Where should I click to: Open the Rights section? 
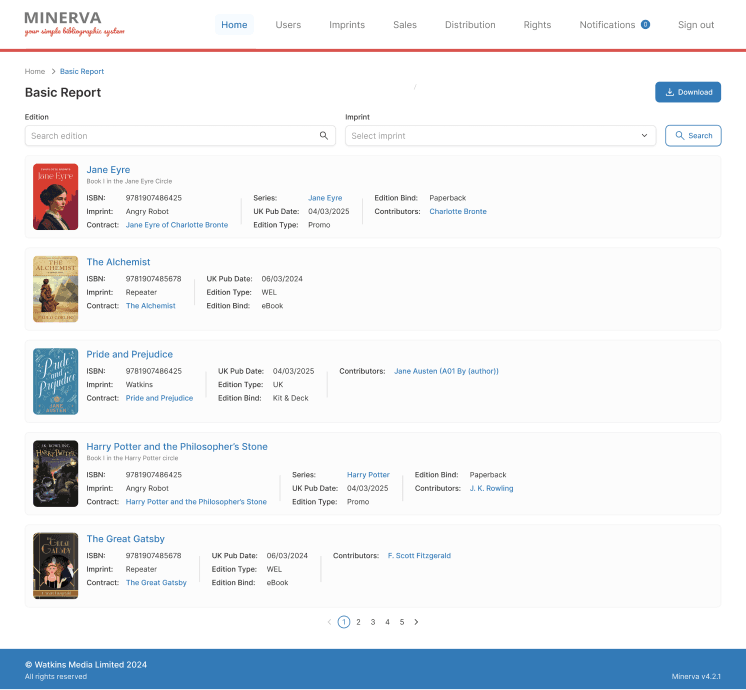click(x=537, y=25)
